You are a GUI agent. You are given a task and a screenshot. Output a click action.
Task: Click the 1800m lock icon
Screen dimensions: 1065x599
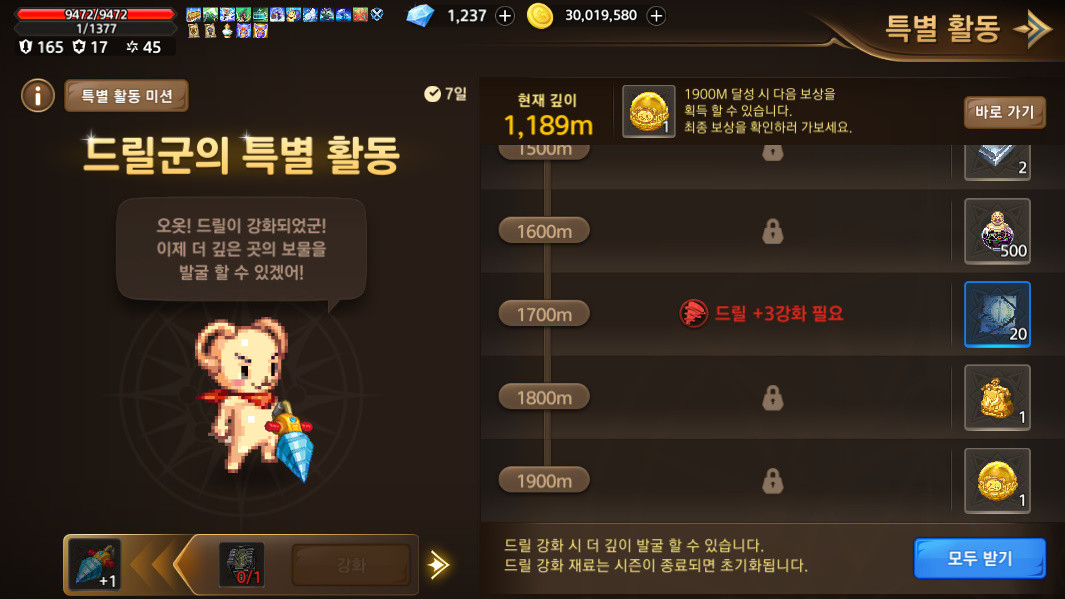click(772, 398)
